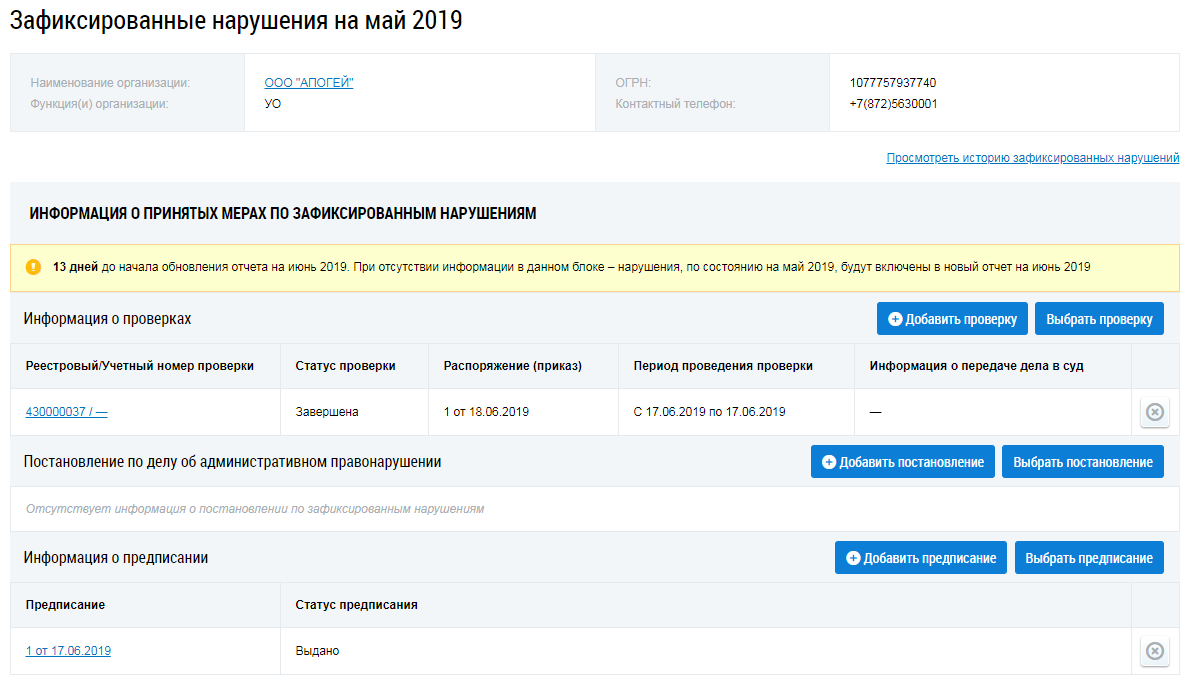Viewport: 1193px width, 682px height.
Task: Delete the prescription row via its X icon
Action: pyautogui.click(x=1155, y=651)
